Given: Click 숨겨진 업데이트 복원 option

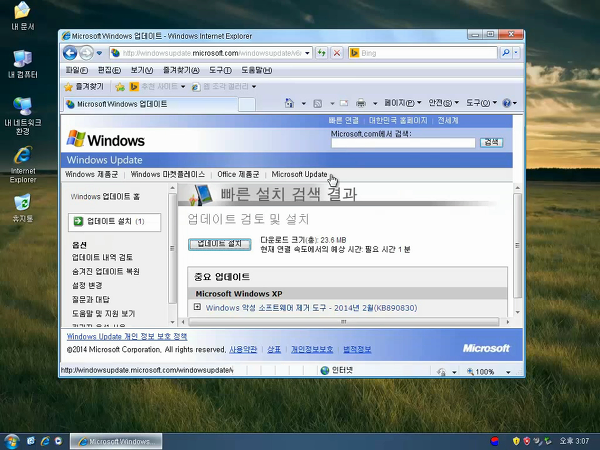Looking at the screenshot, I should 106,271.
